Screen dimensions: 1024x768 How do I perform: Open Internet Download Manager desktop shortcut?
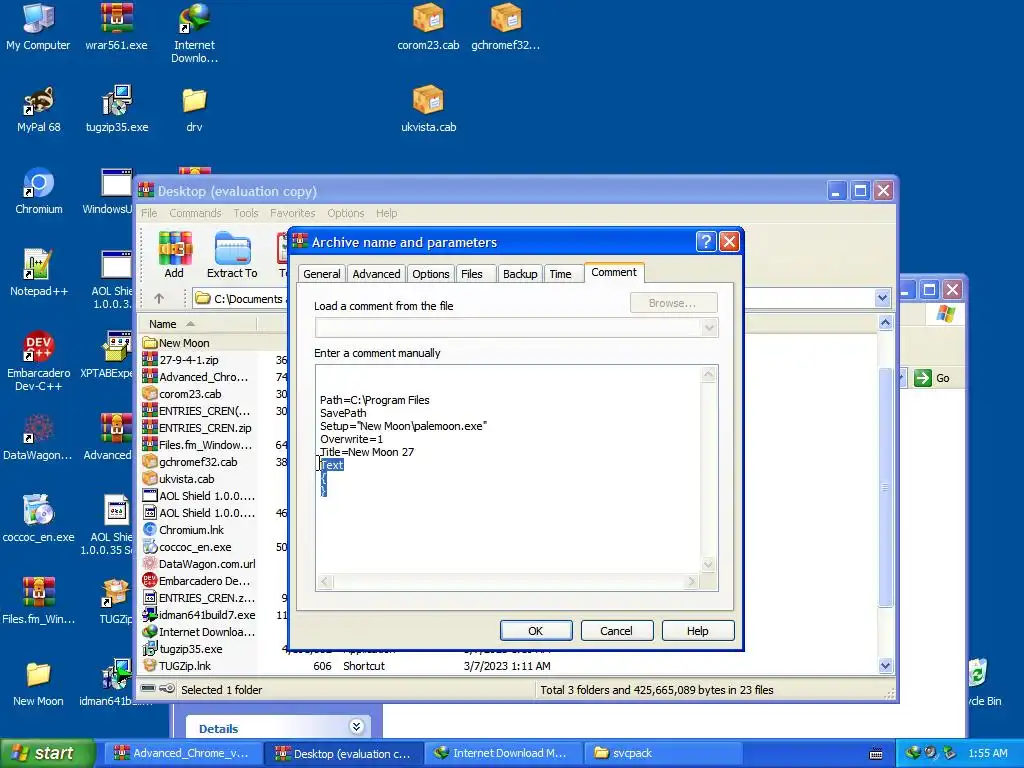[x=194, y=33]
